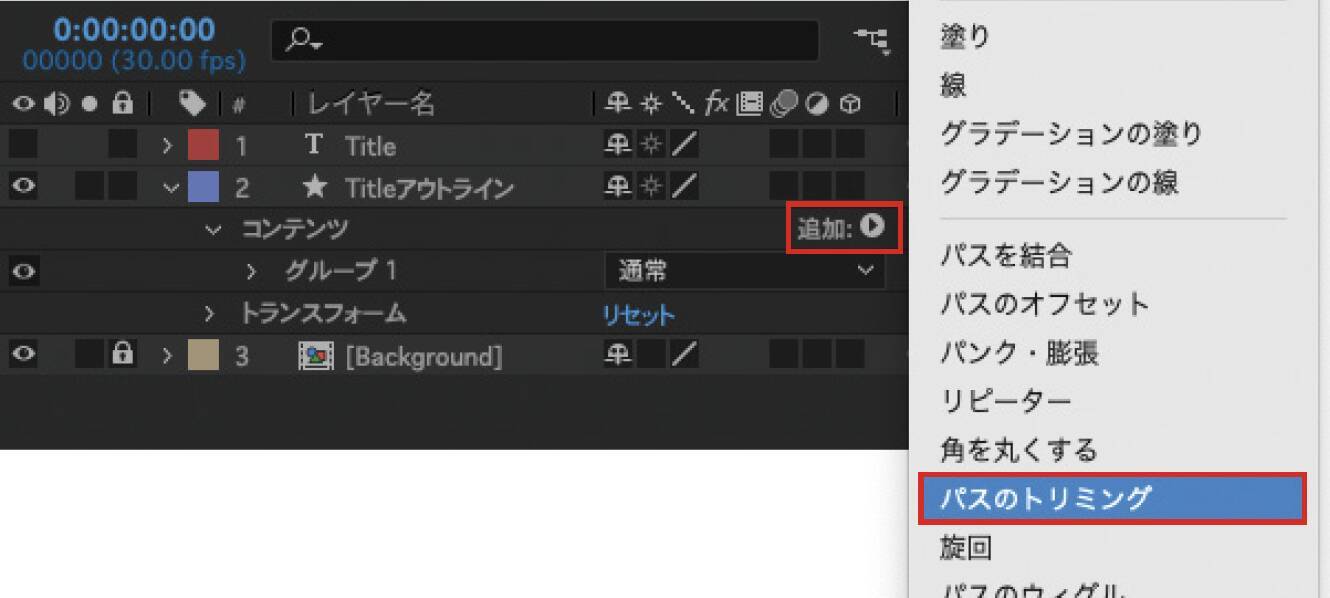
Task: Click the 追加 add arrow button
Action: coord(873,227)
